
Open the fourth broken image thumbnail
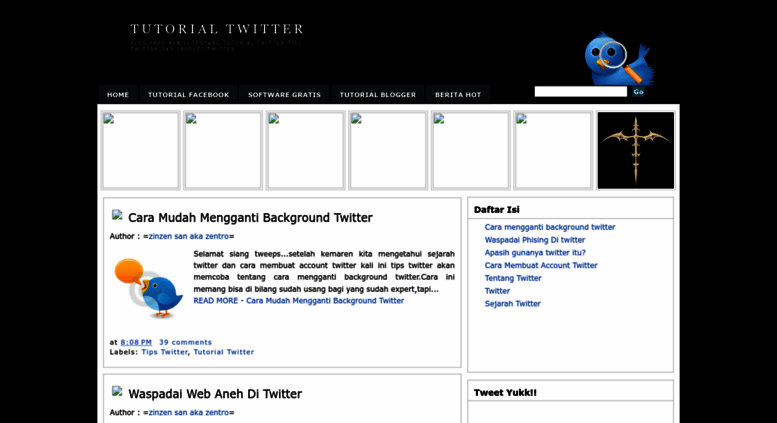click(388, 150)
